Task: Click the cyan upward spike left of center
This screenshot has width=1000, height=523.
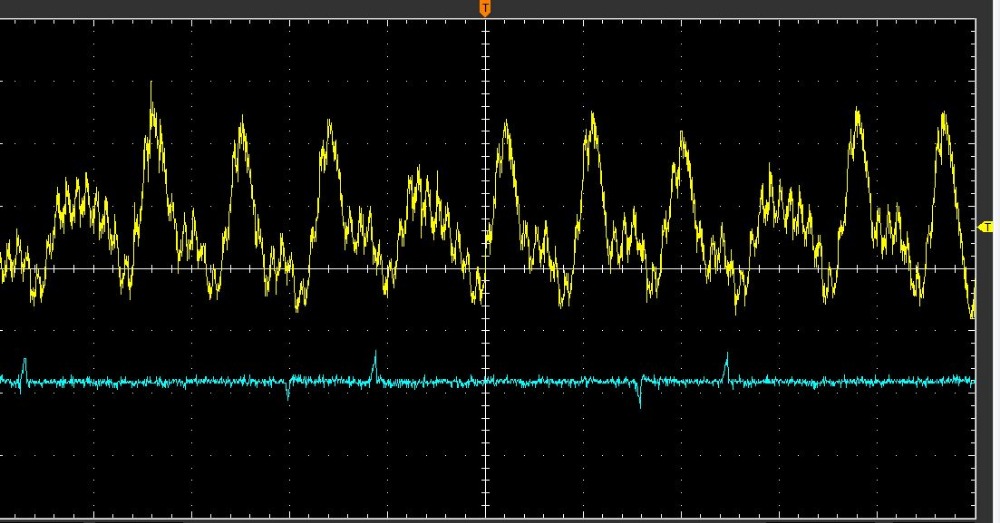Action: pos(375,355)
